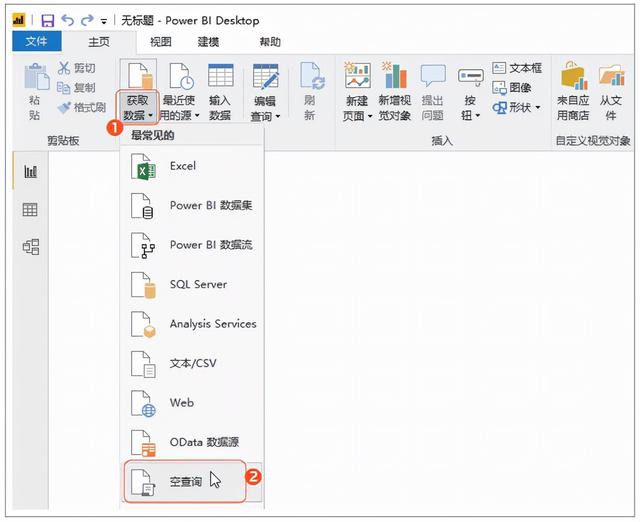Expand the 最近使用的源 dropdown arrow
This screenshot has height=522, width=640.
coord(197,116)
